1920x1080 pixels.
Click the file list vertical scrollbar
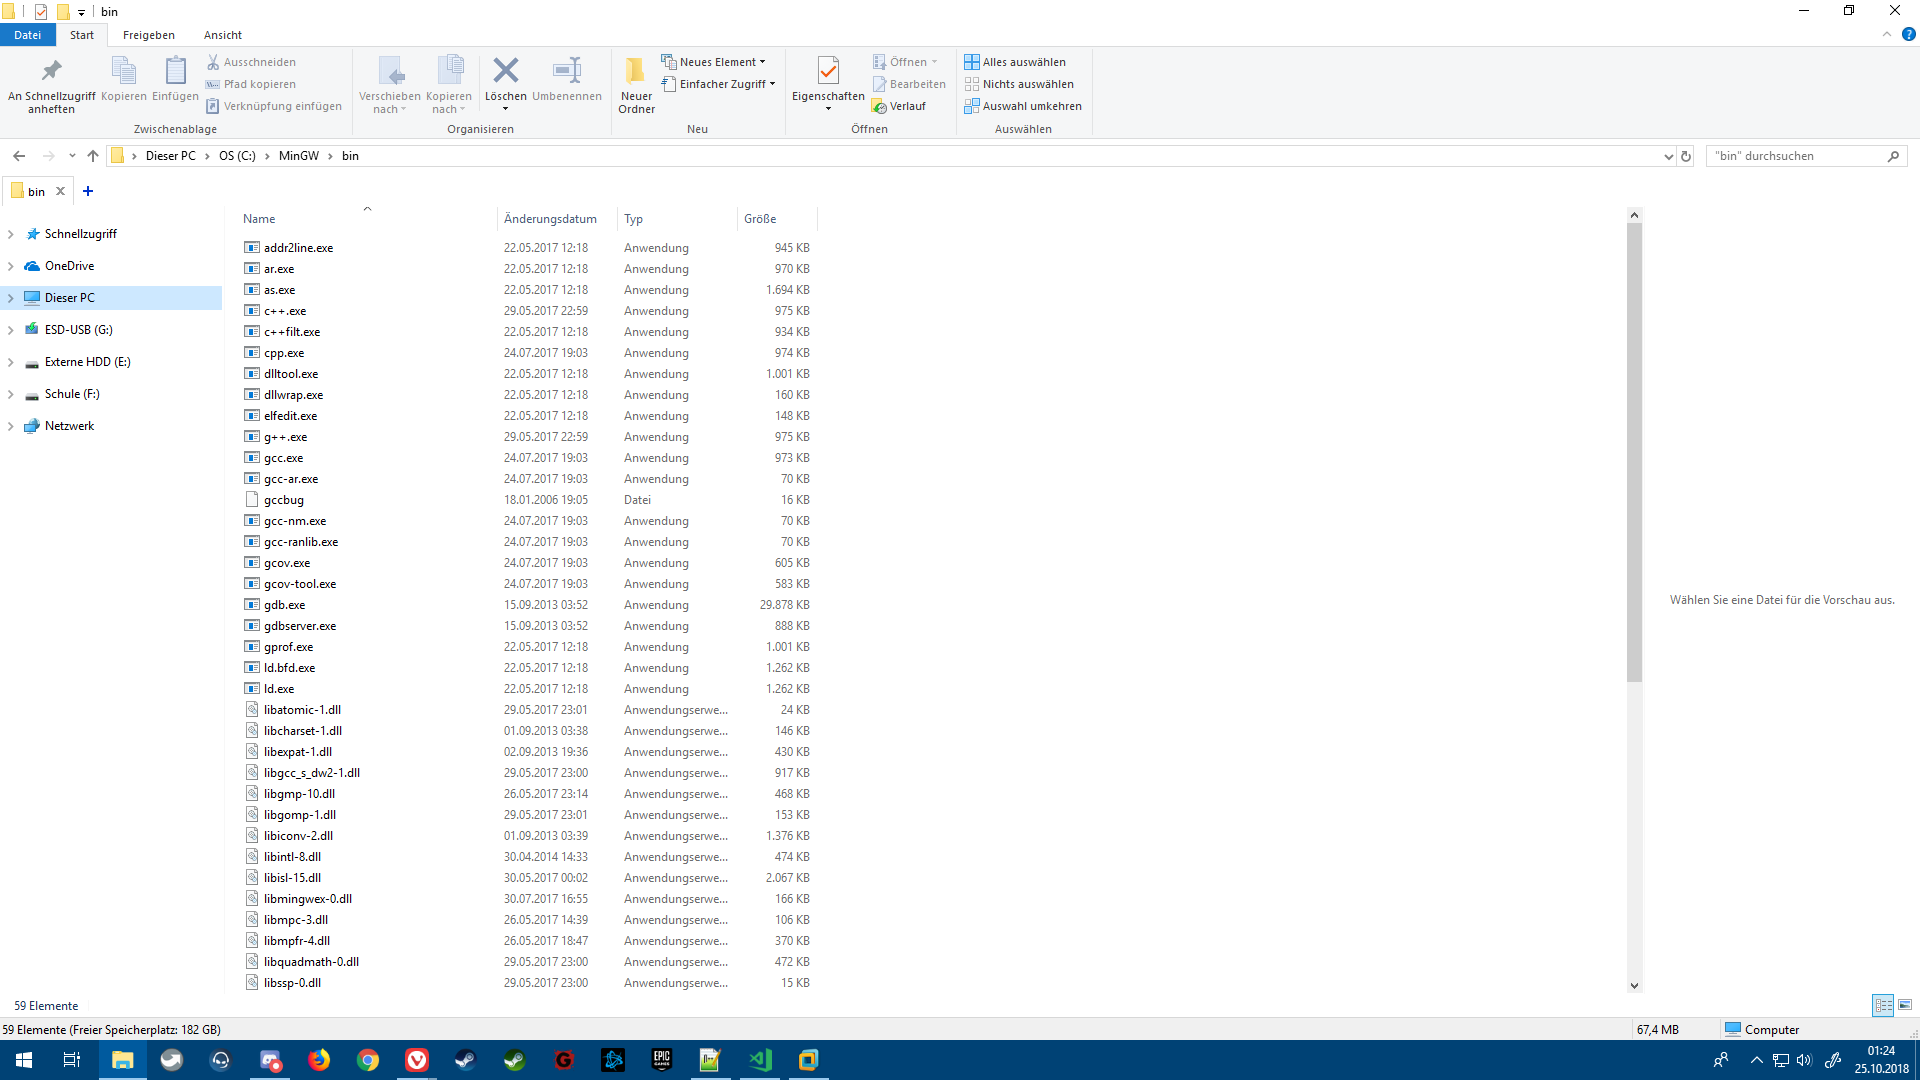[x=1634, y=450]
